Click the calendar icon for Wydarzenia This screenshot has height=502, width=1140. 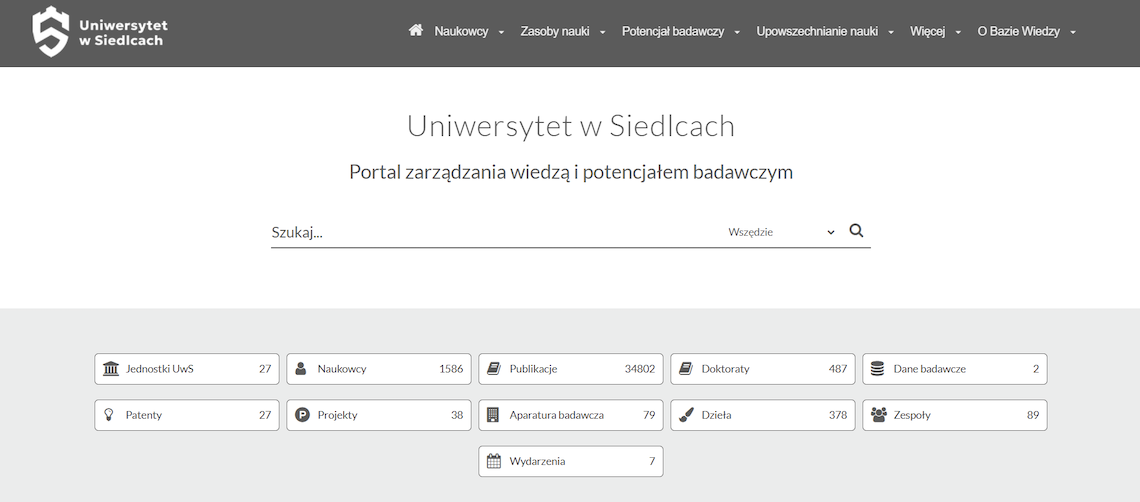[x=494, y=461]
